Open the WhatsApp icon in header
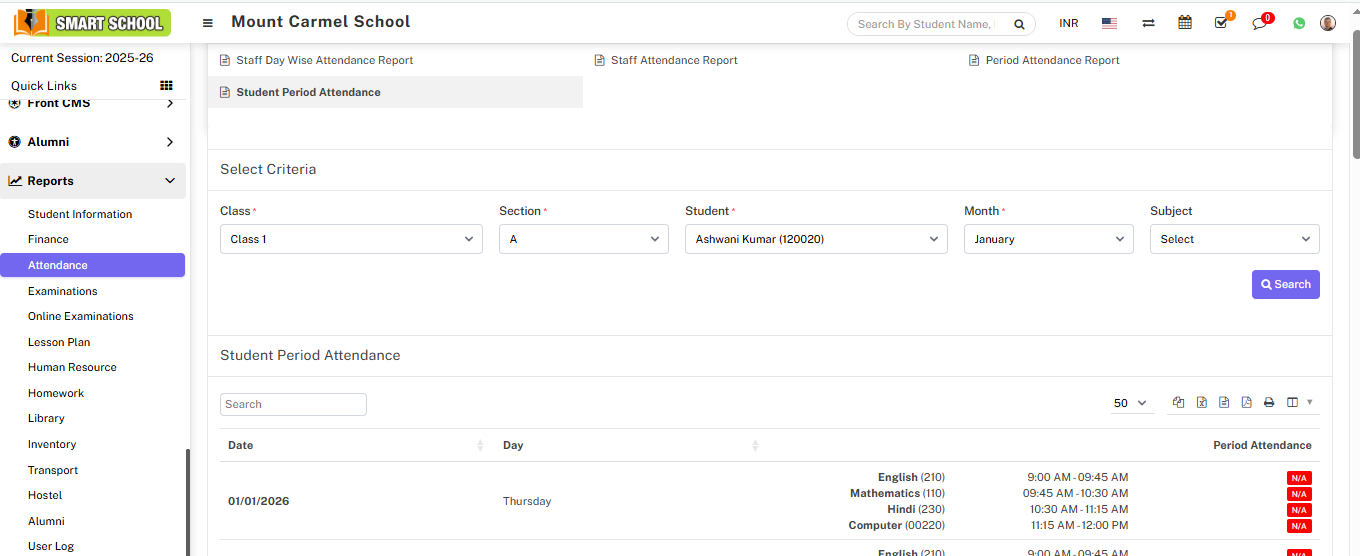 pyautogui.click(x=1299, y=23)
